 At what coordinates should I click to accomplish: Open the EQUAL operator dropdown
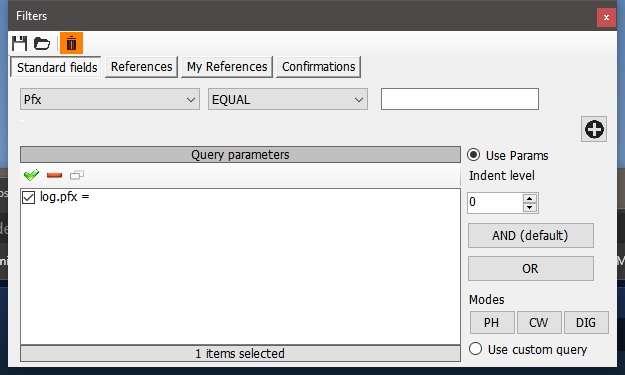point(288,99)
